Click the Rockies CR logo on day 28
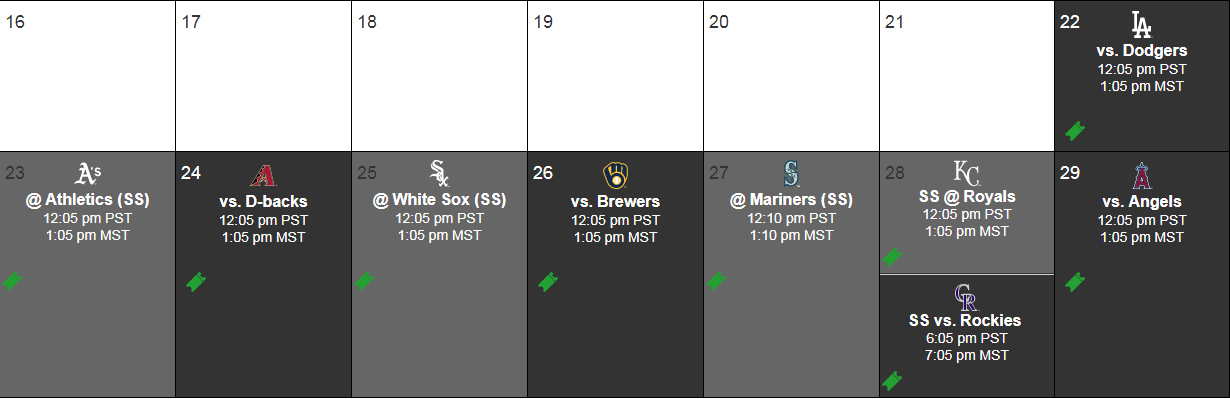The height and width of the screenshot is (399, 1230). tap(966, 297)
